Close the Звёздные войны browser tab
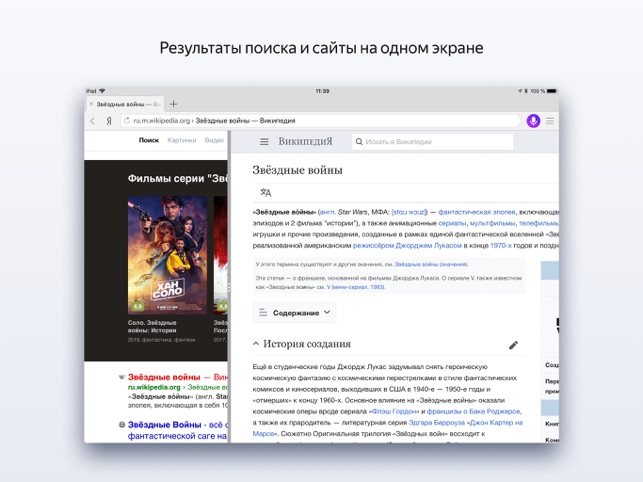 [91, 104]
